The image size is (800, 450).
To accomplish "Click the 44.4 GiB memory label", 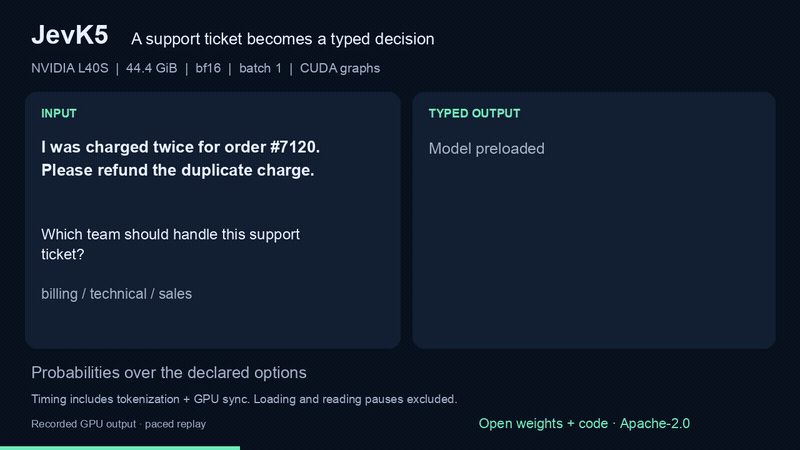I will tap(152, 68).
